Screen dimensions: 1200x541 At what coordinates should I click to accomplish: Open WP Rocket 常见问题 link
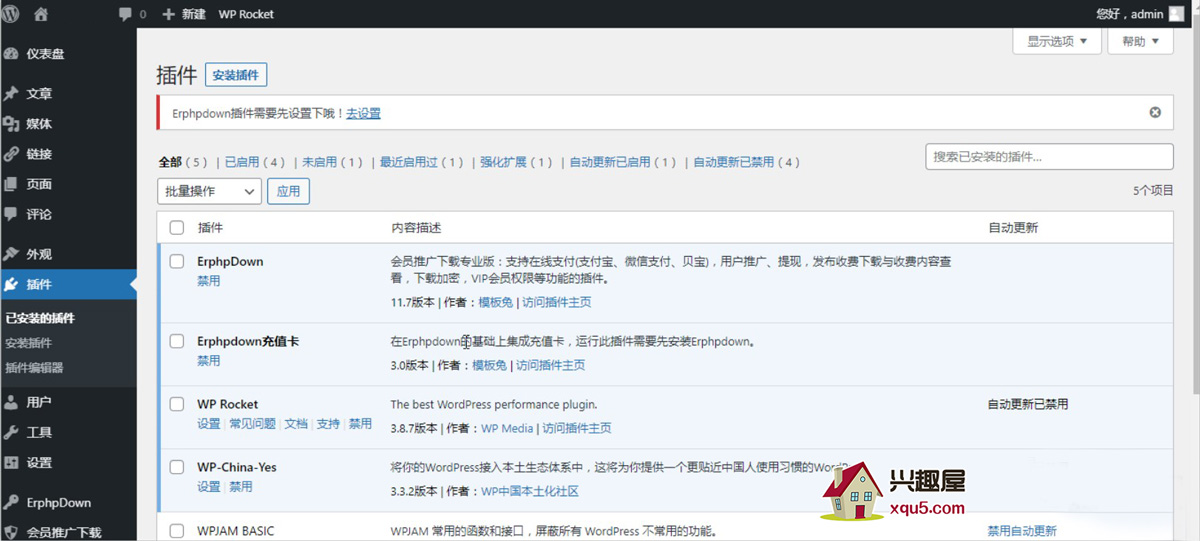(252, 424)
